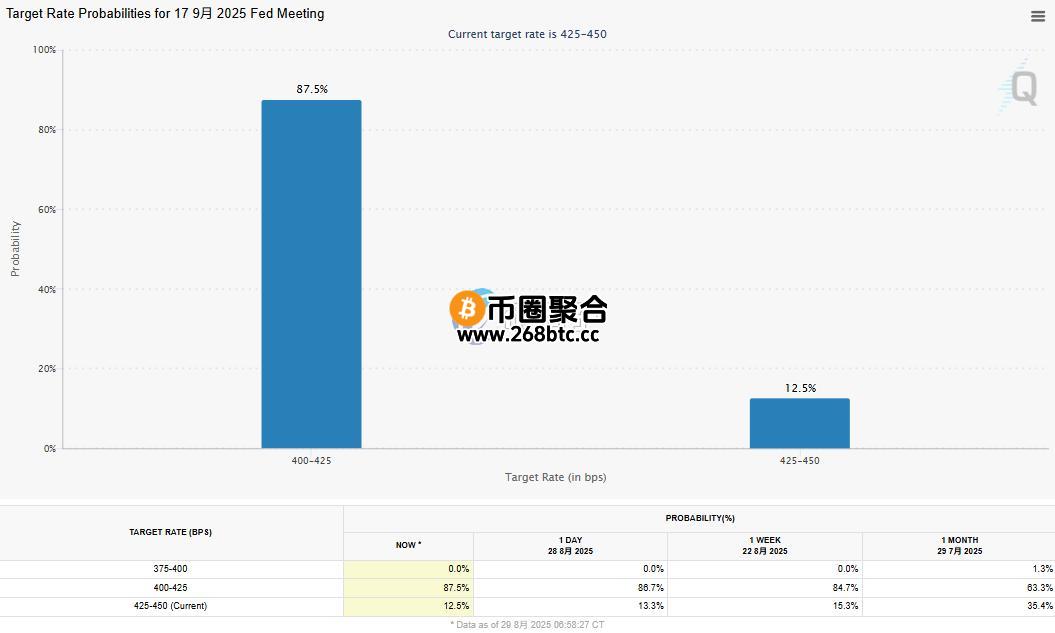Viewport: 1055px width, 633px height.
Task: Click the PROBABILITY(%) table header
Action: [x=700, y=519]
